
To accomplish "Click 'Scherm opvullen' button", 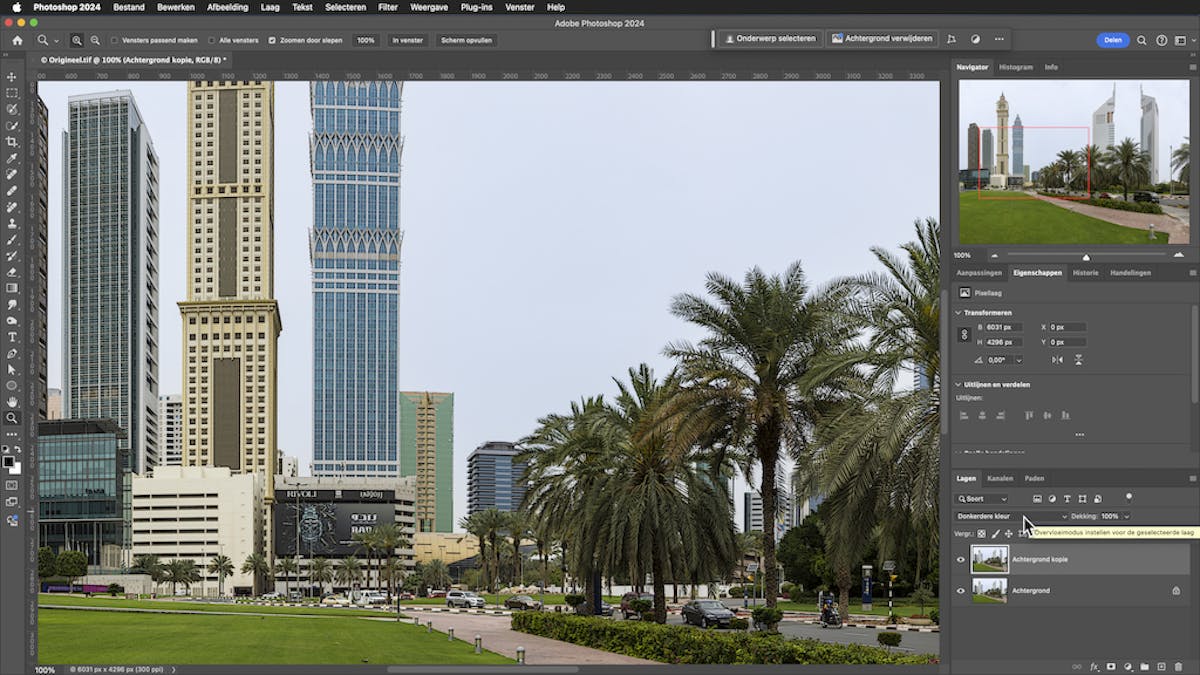I will click(467, 40).
